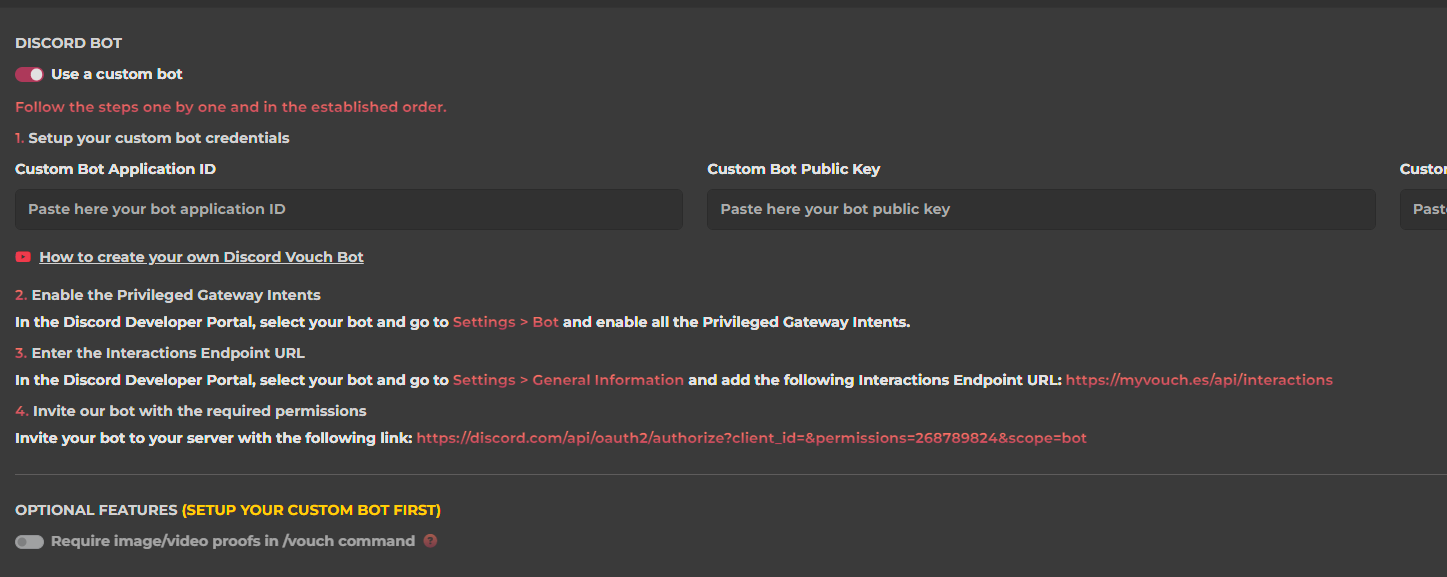Focus the Custom Bot Public Key input

pos(1040,209)
